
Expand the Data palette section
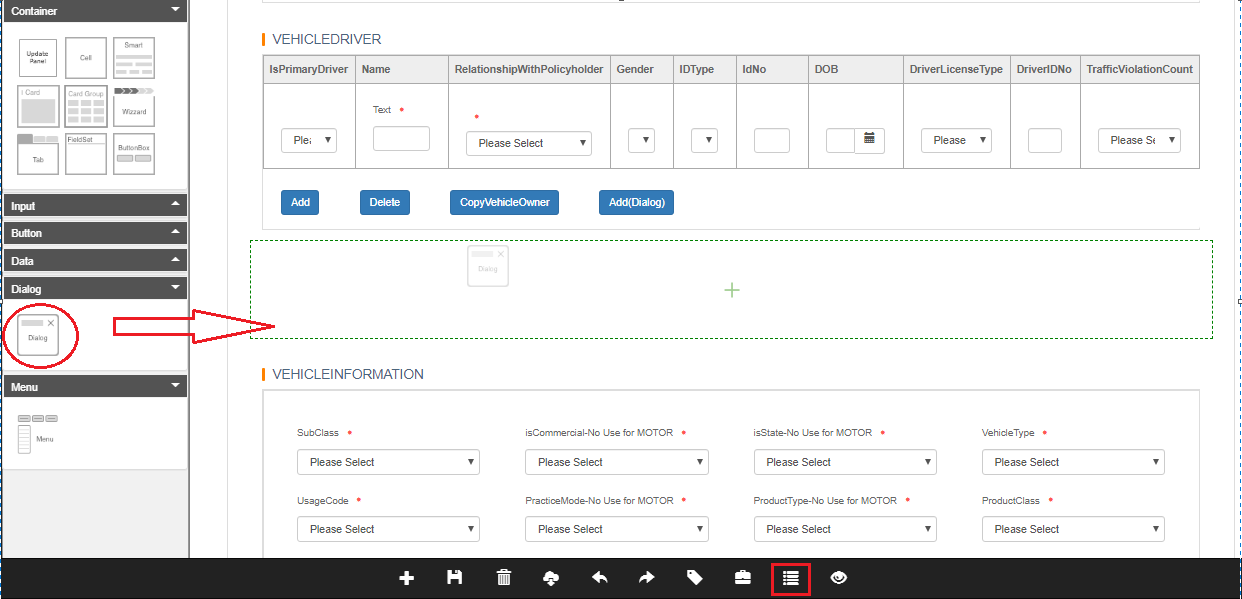coord(94,261)
